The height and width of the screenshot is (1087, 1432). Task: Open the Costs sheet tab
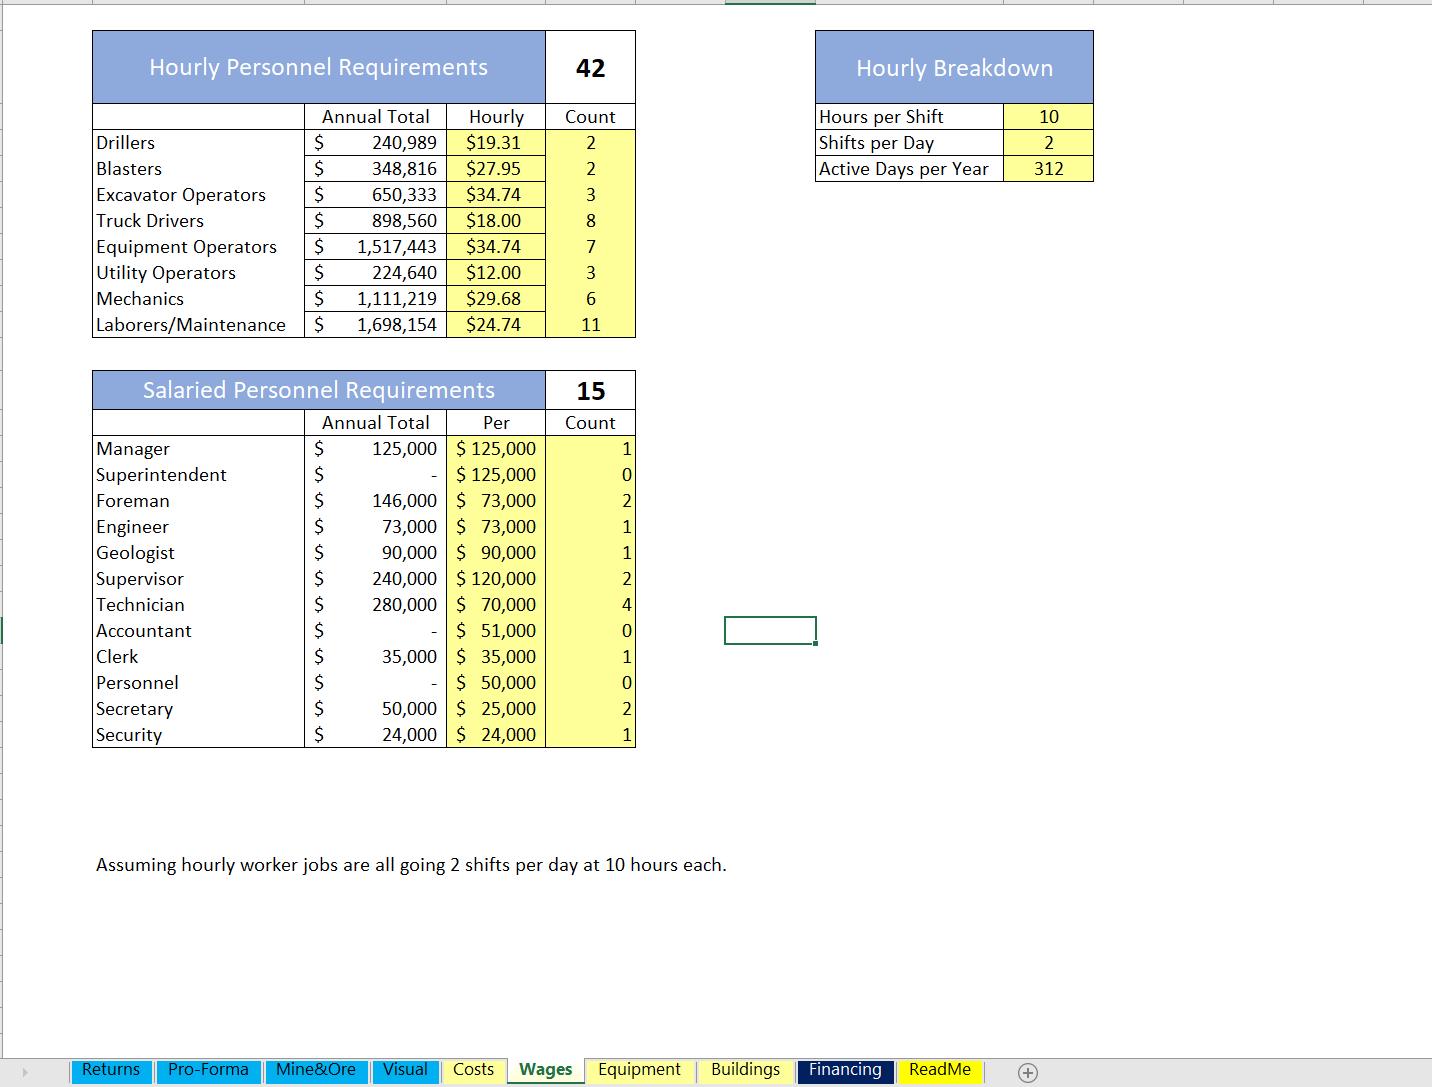click(473, 1070)
